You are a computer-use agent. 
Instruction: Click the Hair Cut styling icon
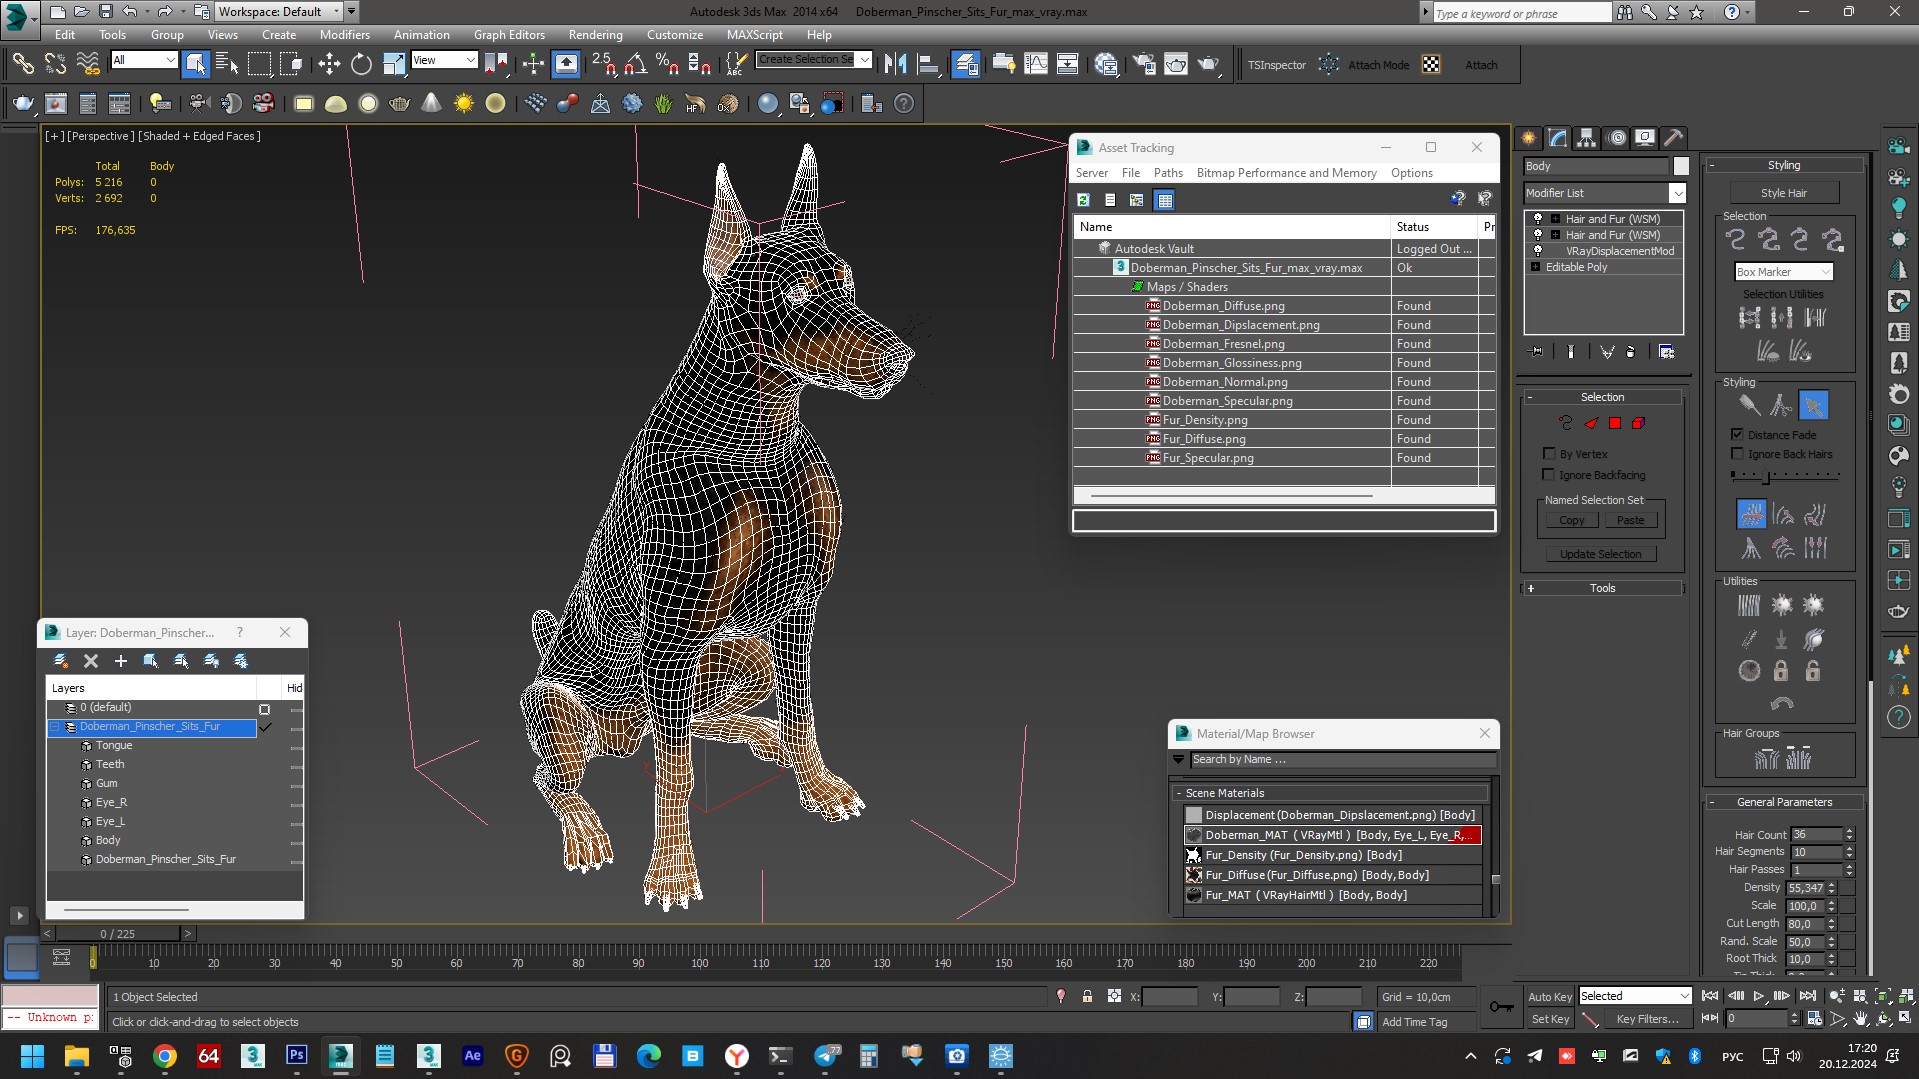(x=1781, y=405)
